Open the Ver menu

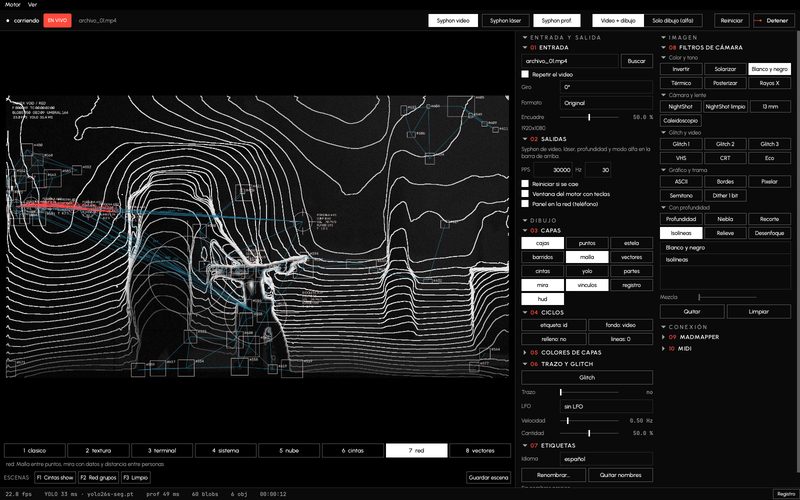33,5
